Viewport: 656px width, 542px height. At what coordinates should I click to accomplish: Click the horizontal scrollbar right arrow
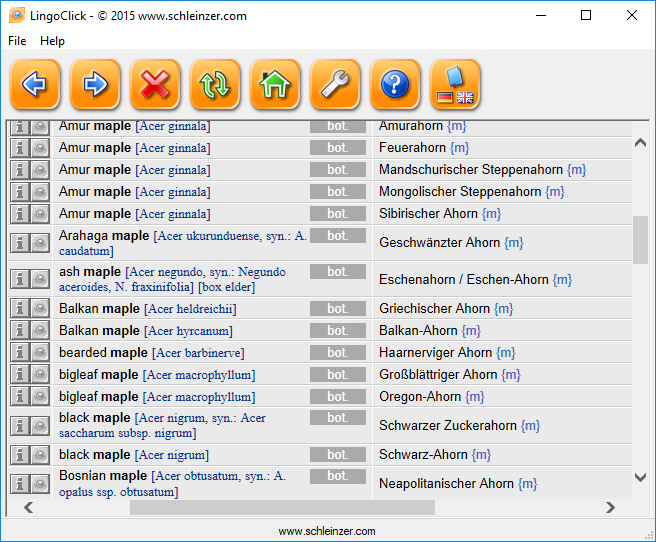(610, 508)
